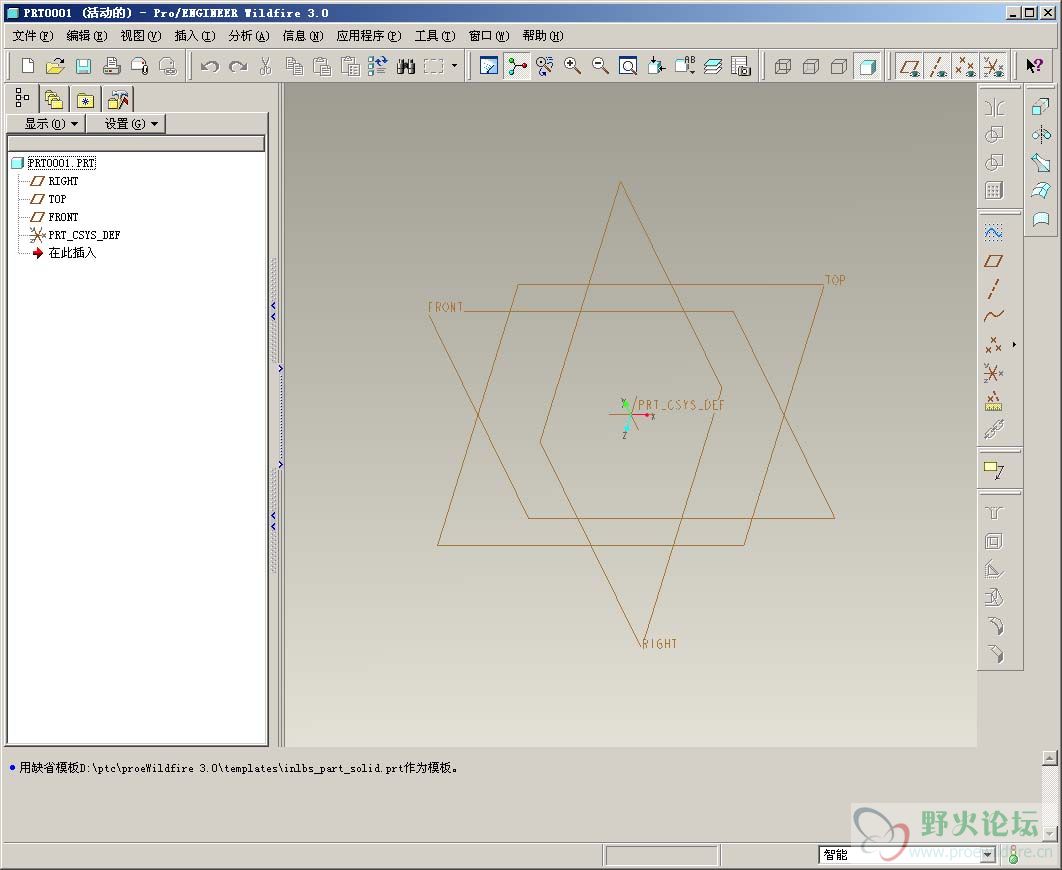
Task: Click the repaint screen icon
Action: [x=488, y=66]
